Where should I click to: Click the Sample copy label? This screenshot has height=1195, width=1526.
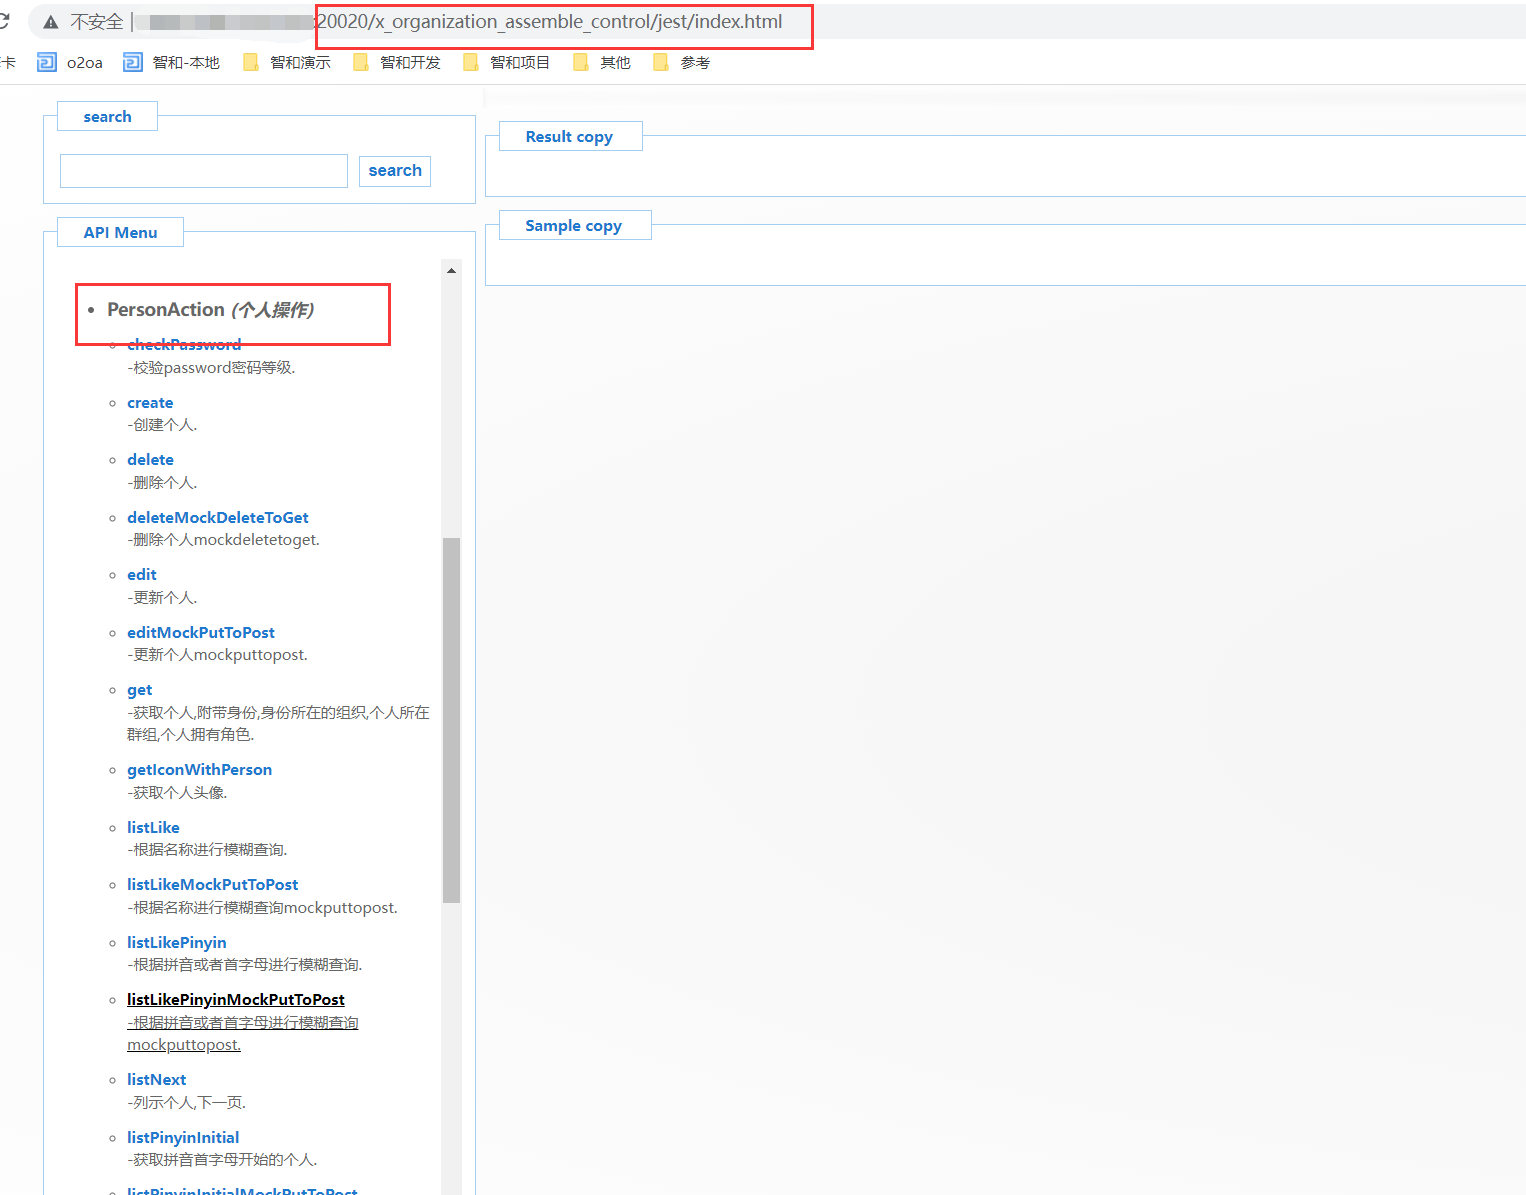point(573,226)
